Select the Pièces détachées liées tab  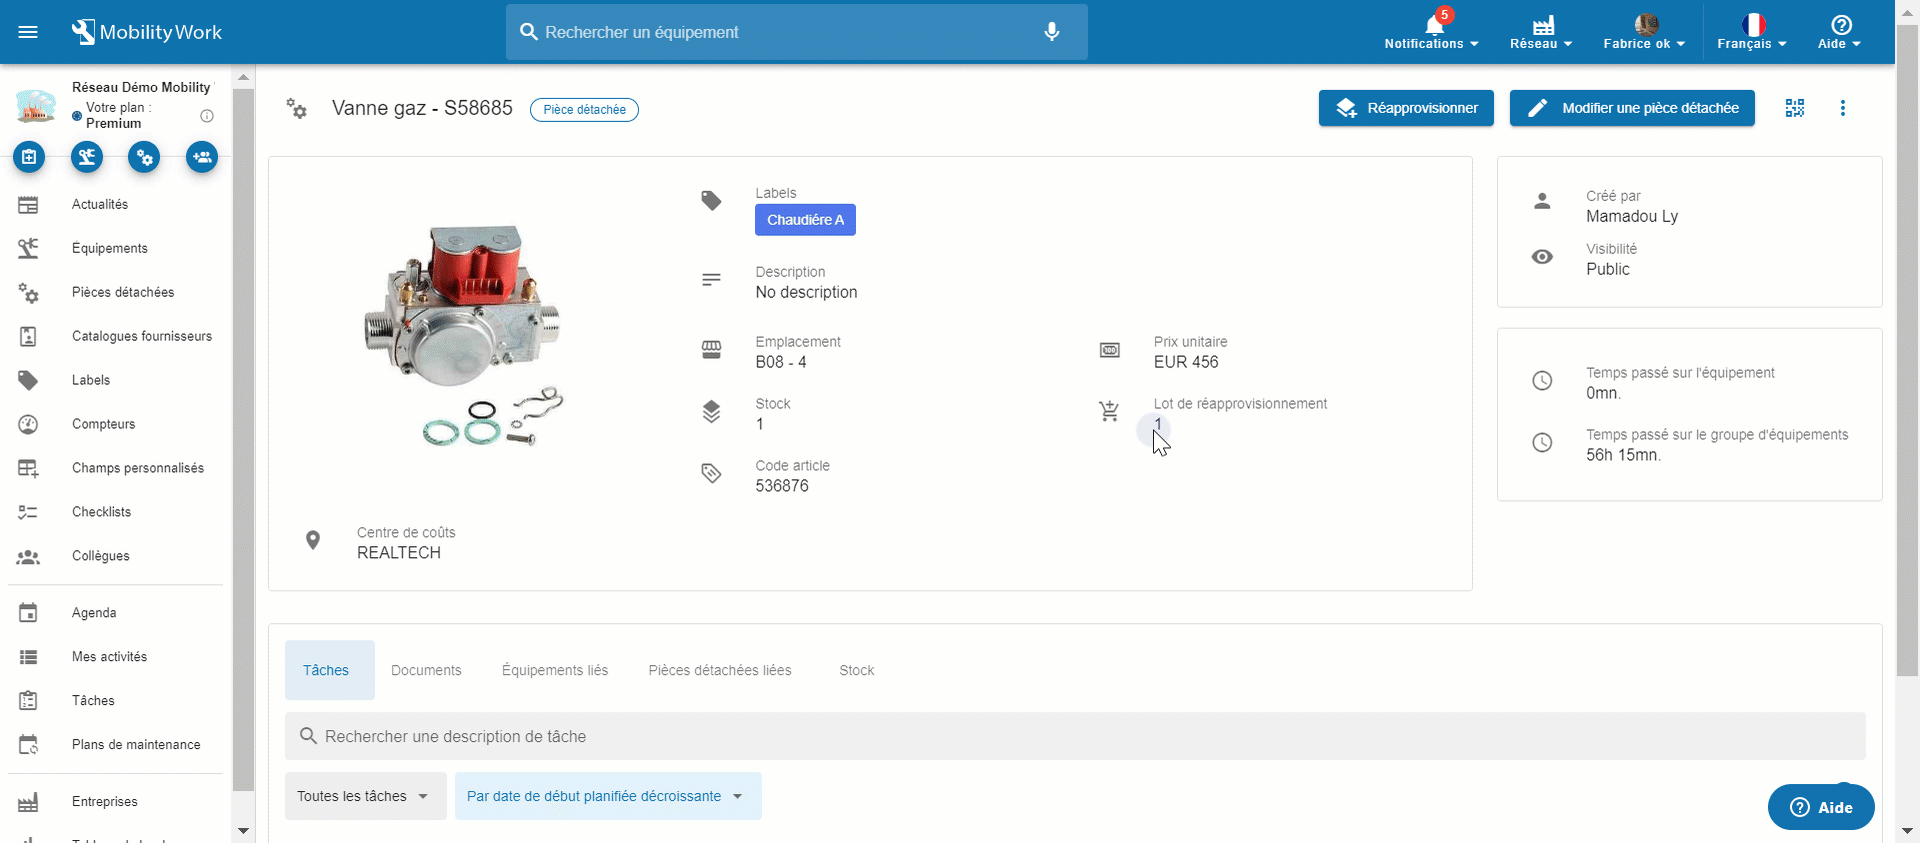pyautogui.click(x=719, y=670)
